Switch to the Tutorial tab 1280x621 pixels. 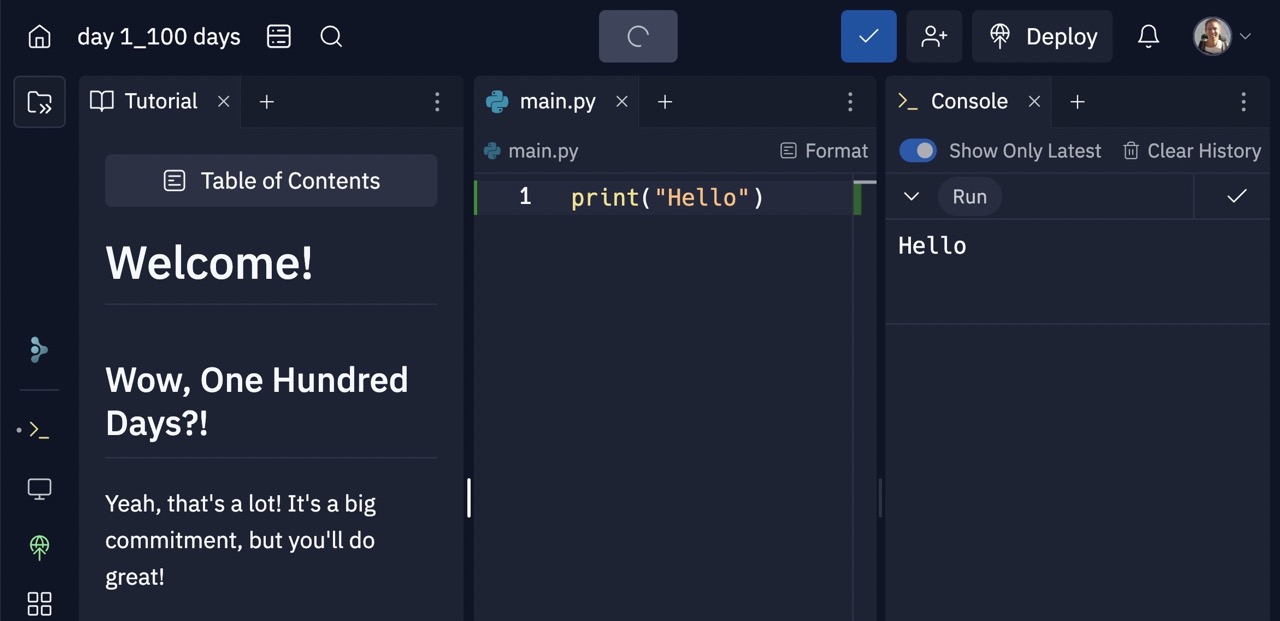(146, 102)
